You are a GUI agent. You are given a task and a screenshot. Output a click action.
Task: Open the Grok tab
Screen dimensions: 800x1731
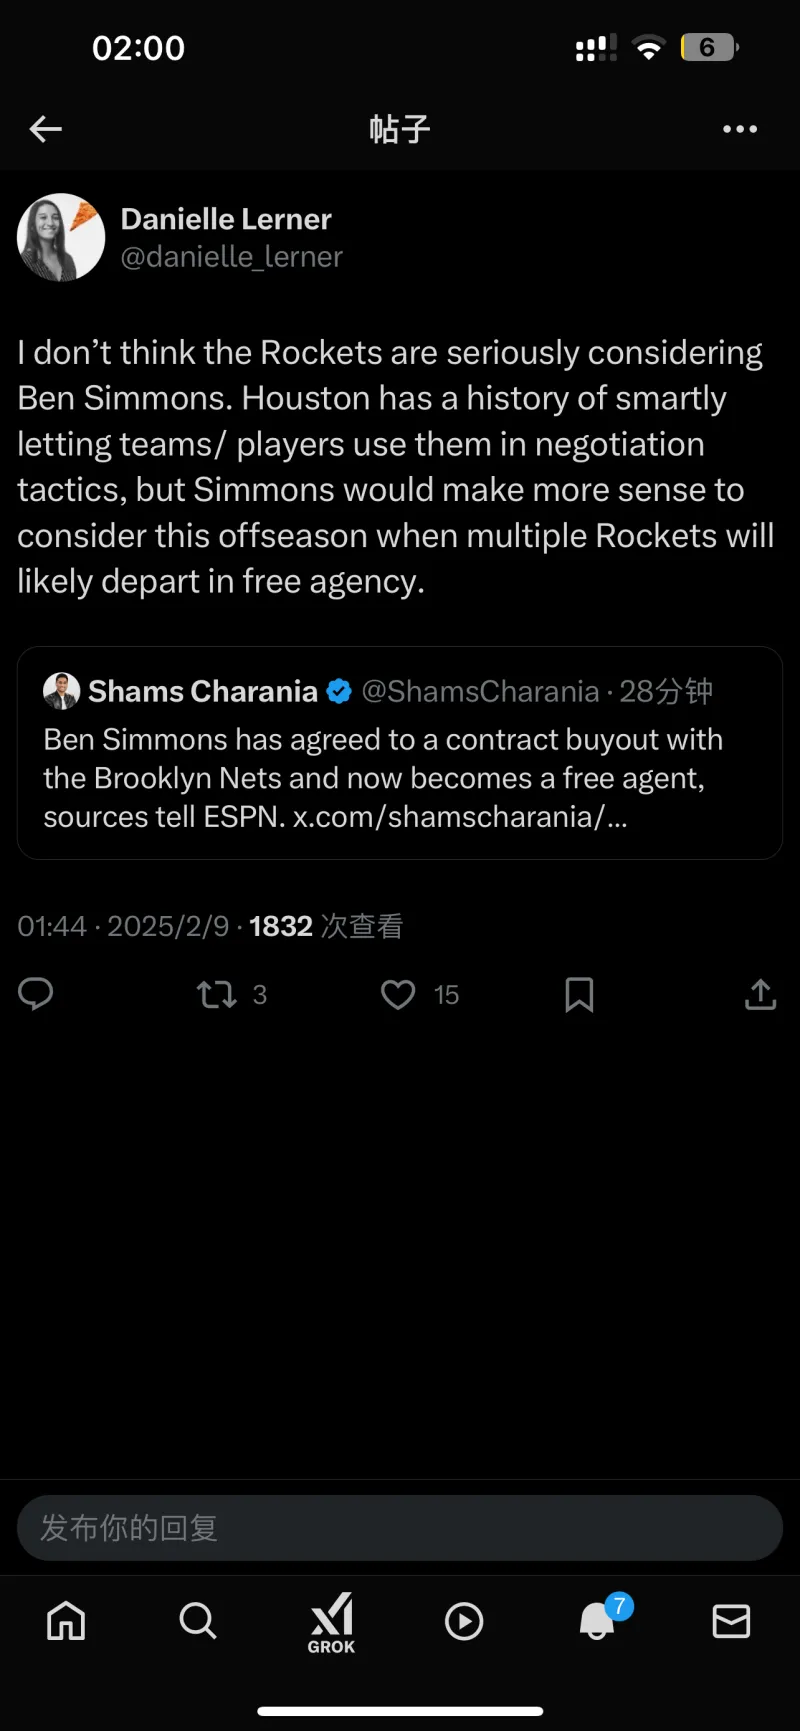331,1621
